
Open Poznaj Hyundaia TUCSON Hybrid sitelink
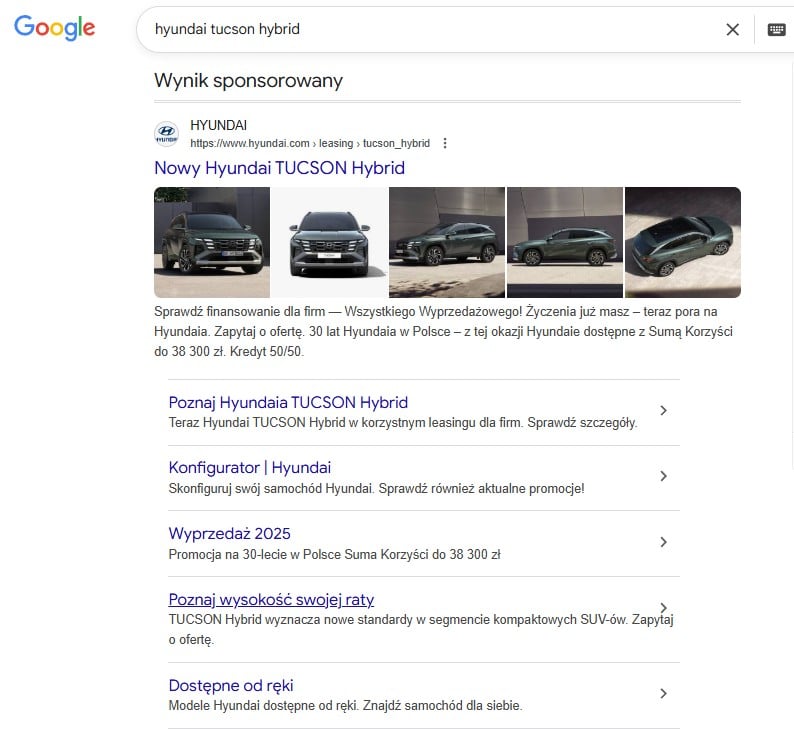coord(288,402)
